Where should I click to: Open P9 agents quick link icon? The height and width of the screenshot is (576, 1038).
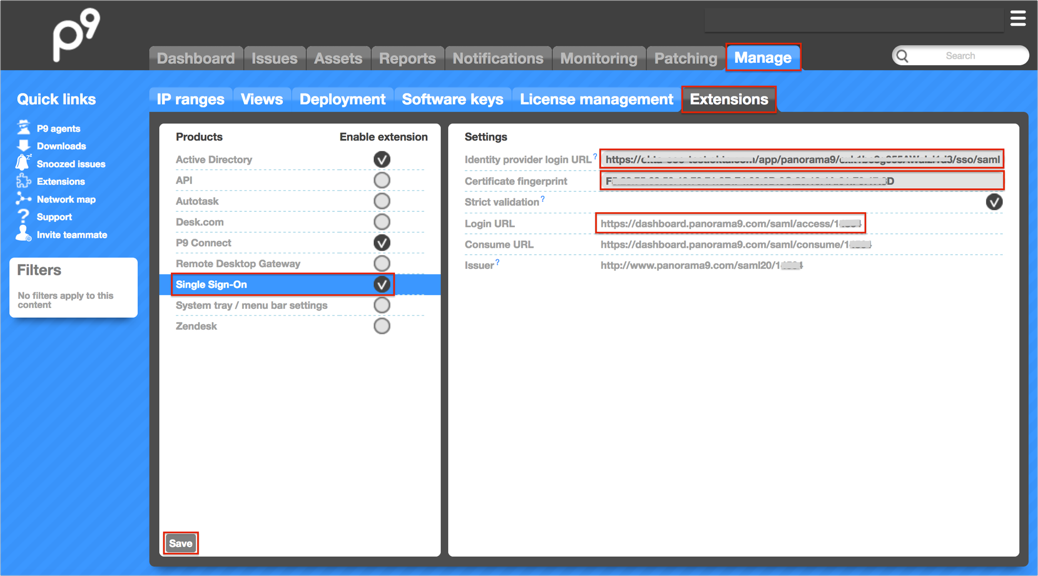tap(23, 128)
